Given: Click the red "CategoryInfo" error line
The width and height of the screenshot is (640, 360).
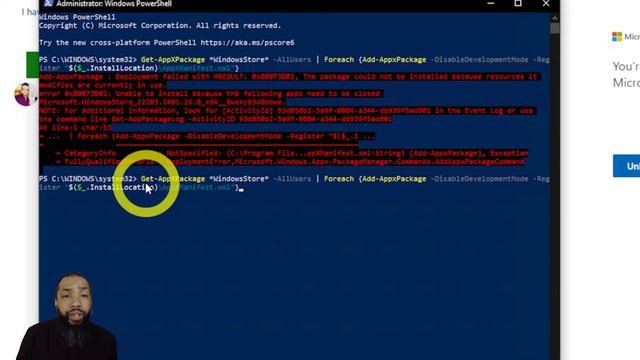Looking at the screenshot, I should tap(291, 153).
